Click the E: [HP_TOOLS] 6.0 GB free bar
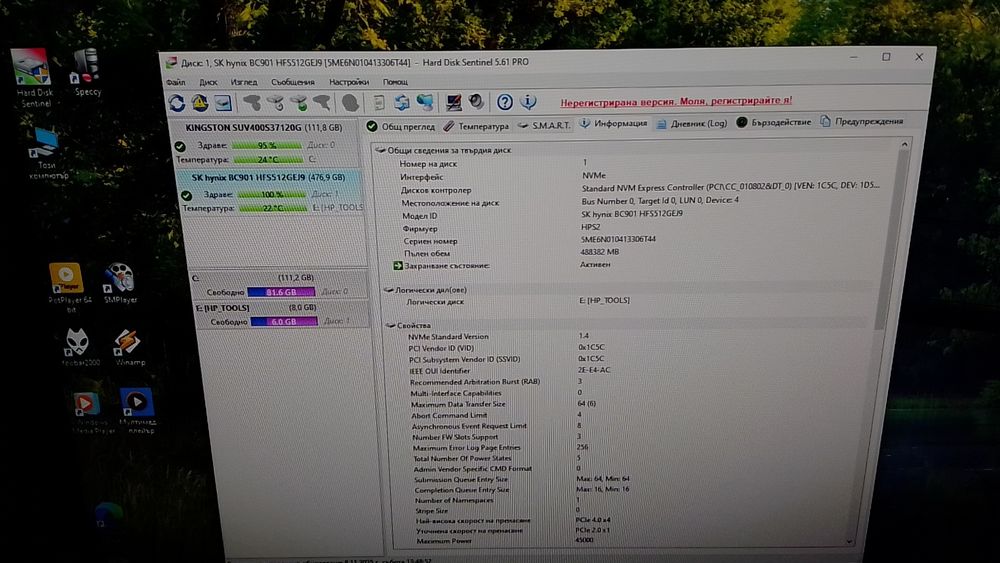The width and height of the screenshot is (1000, 563). click(x=284, y=321)
